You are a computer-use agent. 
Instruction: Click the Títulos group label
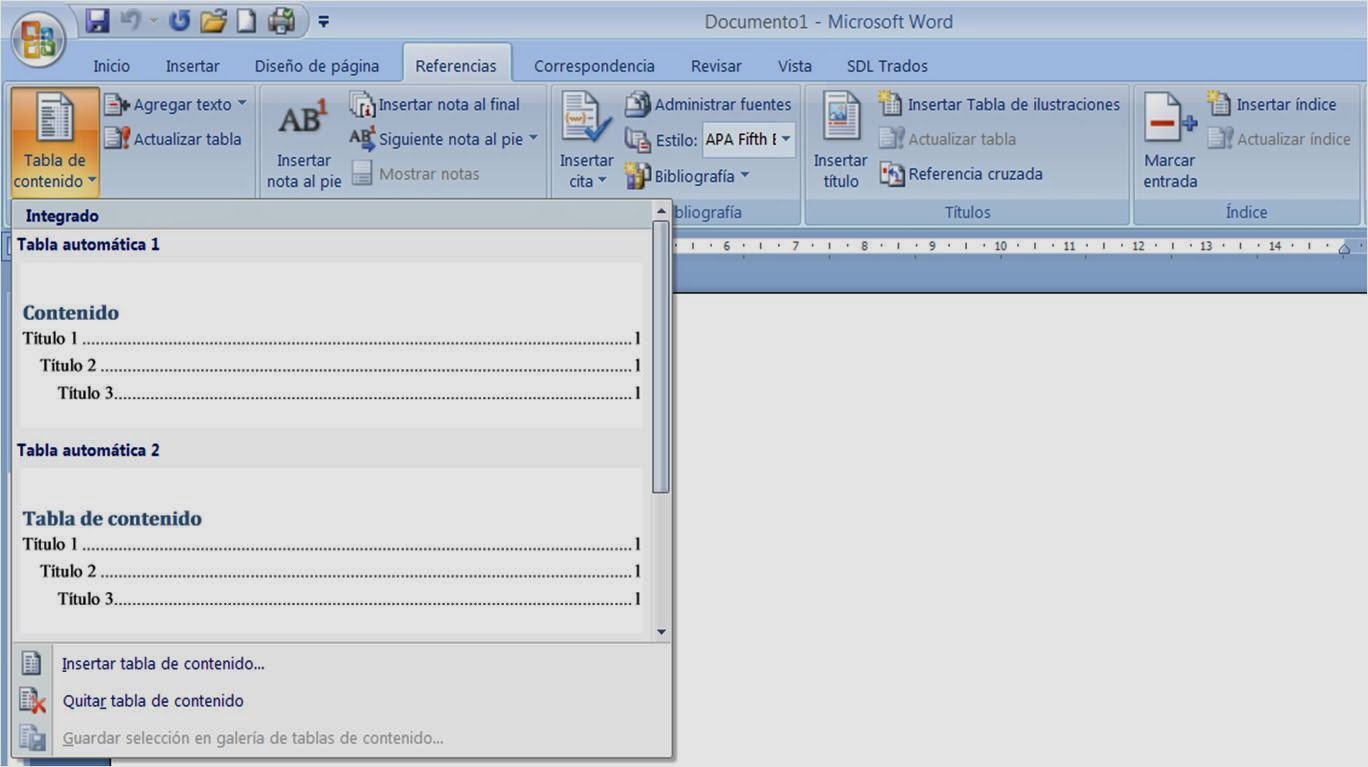[968, 212]
